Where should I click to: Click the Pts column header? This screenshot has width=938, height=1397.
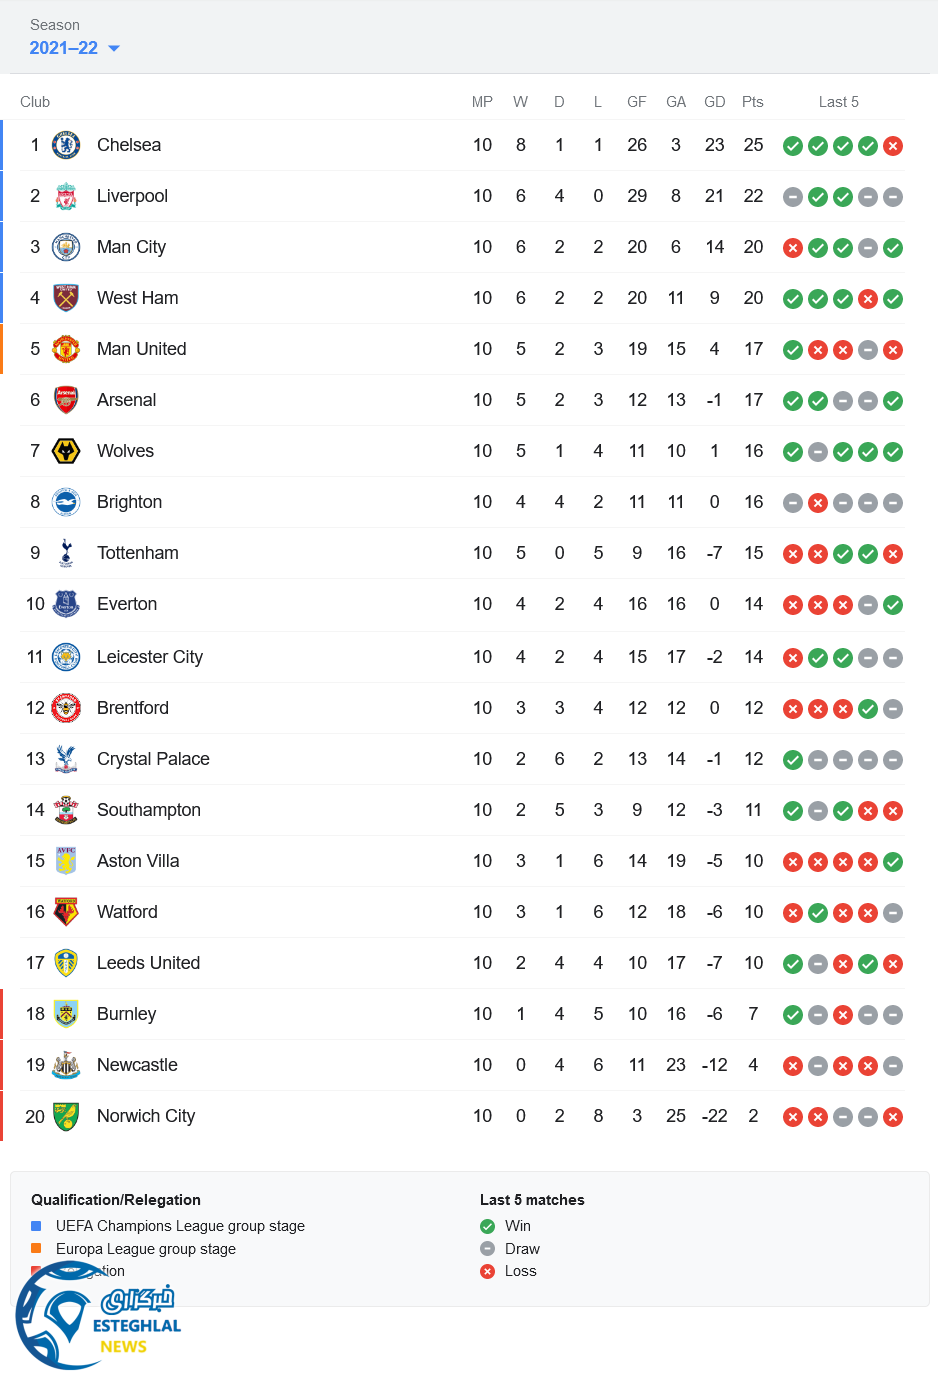coord(753,102)
